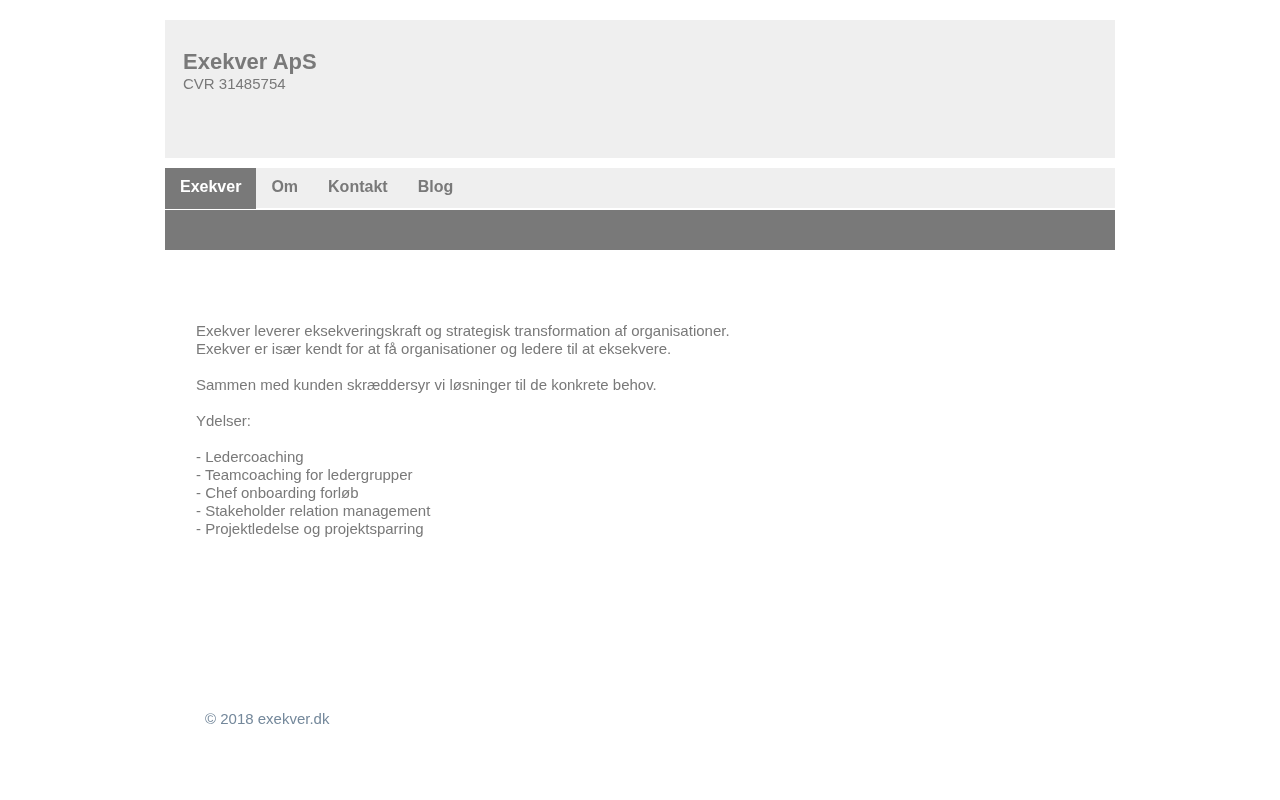Image resolution: width=1280 pixels, height=800 pixels.
Task: Select the Teamcoaching for ledergrupper line
Action: [x=308, y=475]
